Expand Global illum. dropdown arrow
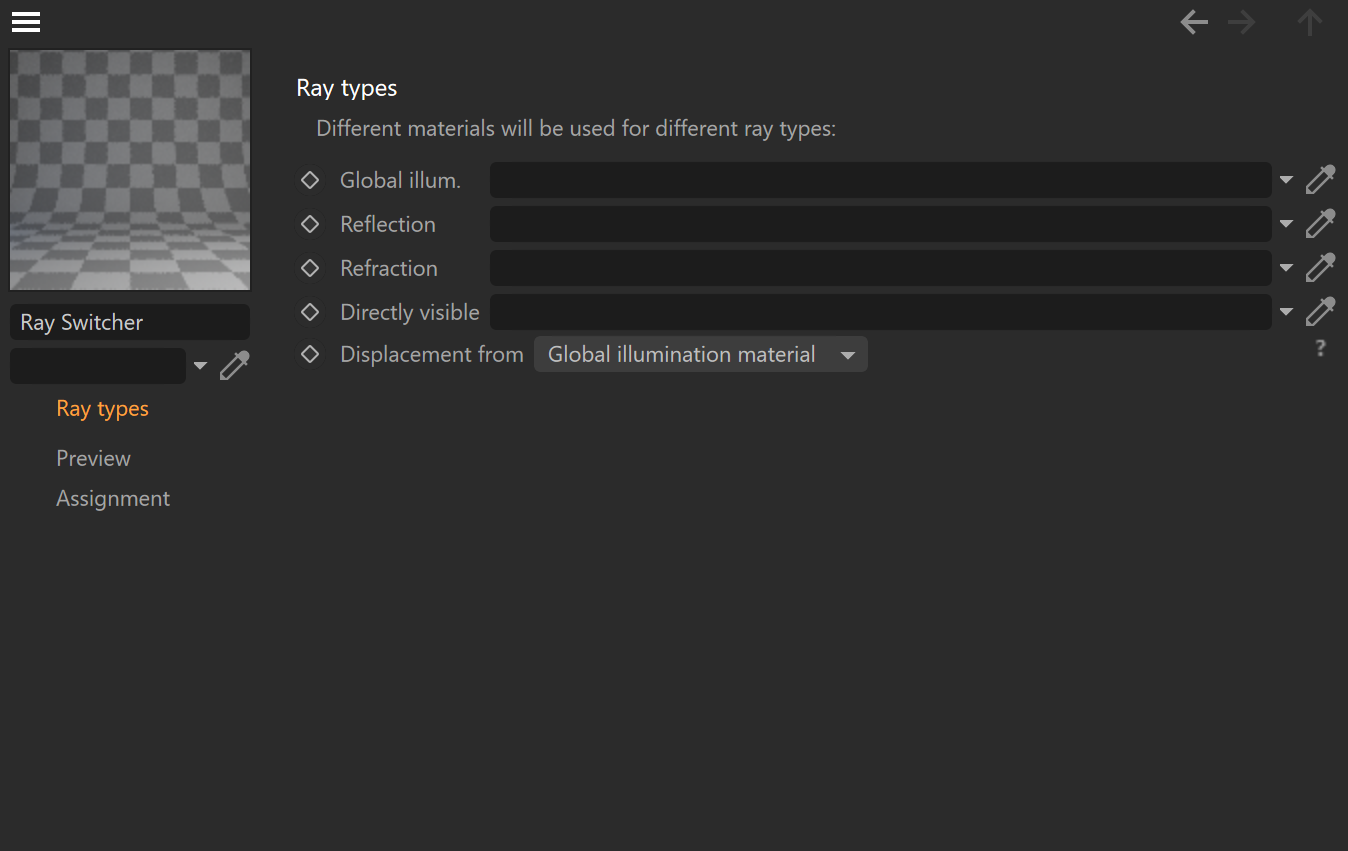This screenshot has width=1348, height=851. point(1286,180)
